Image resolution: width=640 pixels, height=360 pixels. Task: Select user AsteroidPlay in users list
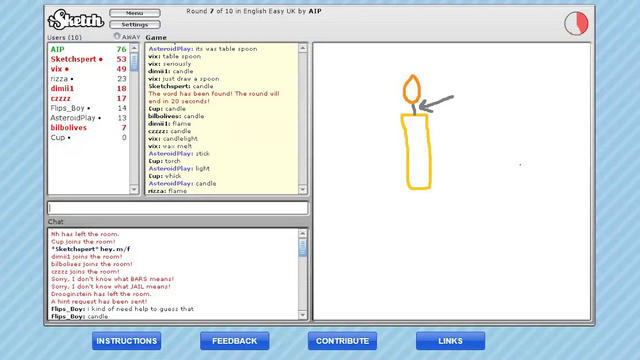pos(88,118)
